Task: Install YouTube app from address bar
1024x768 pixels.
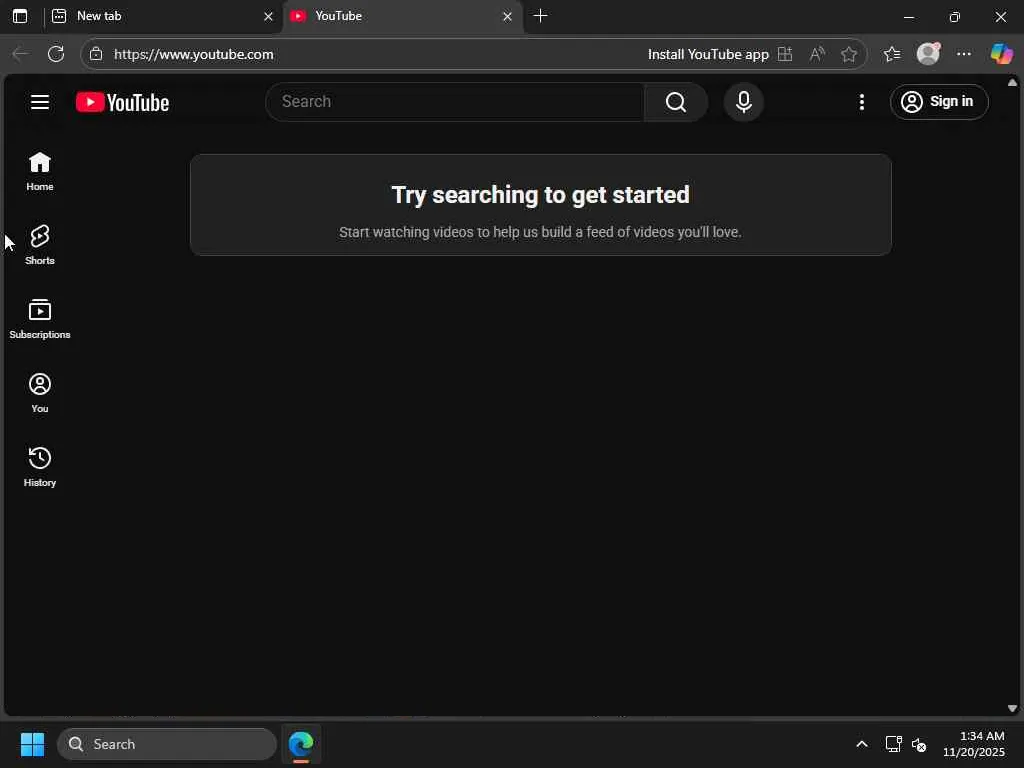Action: point(708,54)
